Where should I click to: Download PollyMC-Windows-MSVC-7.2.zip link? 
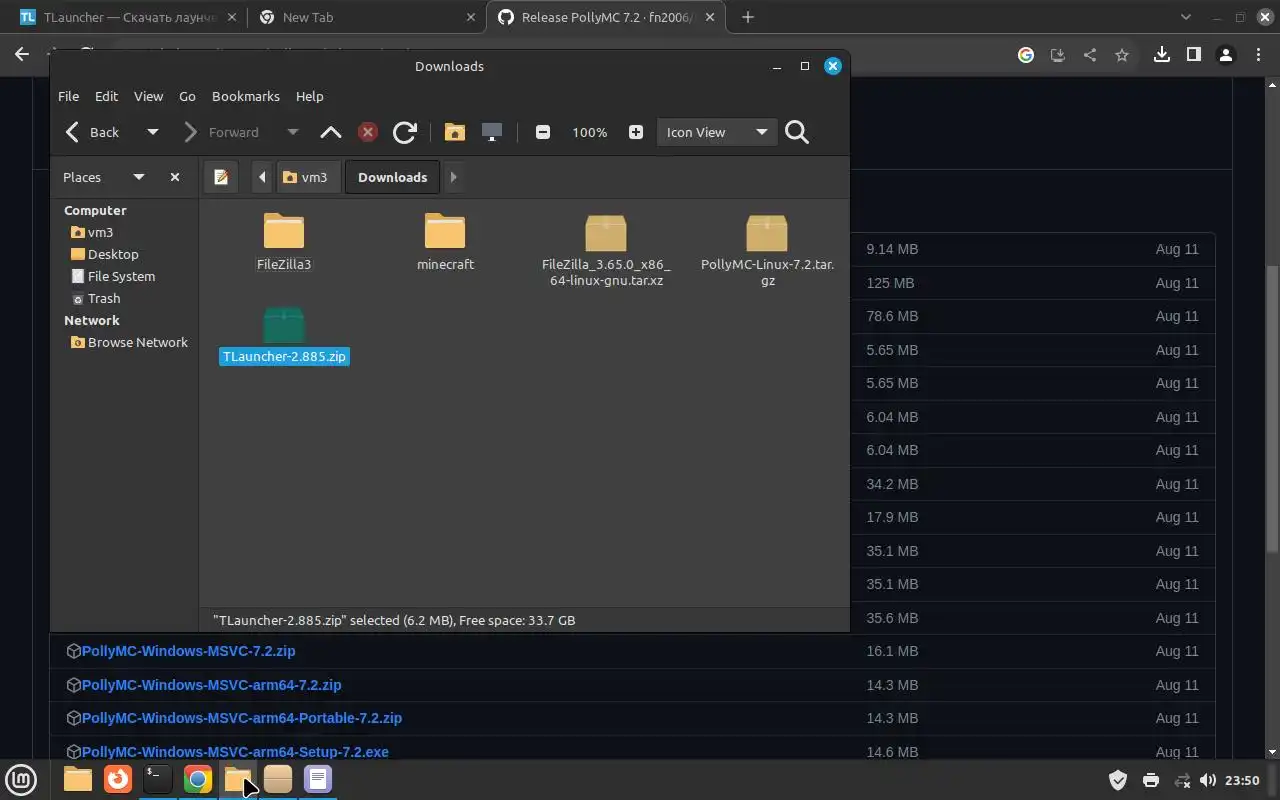point(188,651)
